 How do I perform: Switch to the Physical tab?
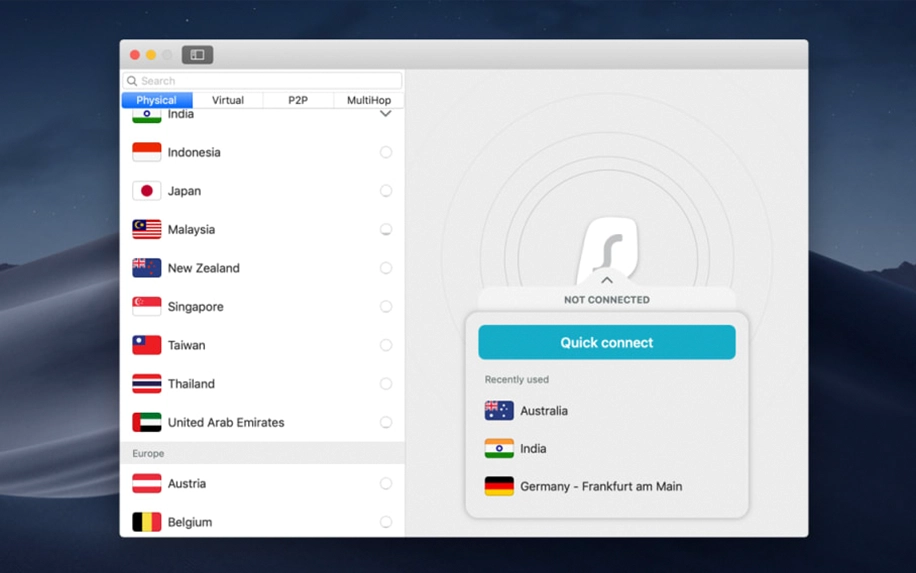[157, 100]
